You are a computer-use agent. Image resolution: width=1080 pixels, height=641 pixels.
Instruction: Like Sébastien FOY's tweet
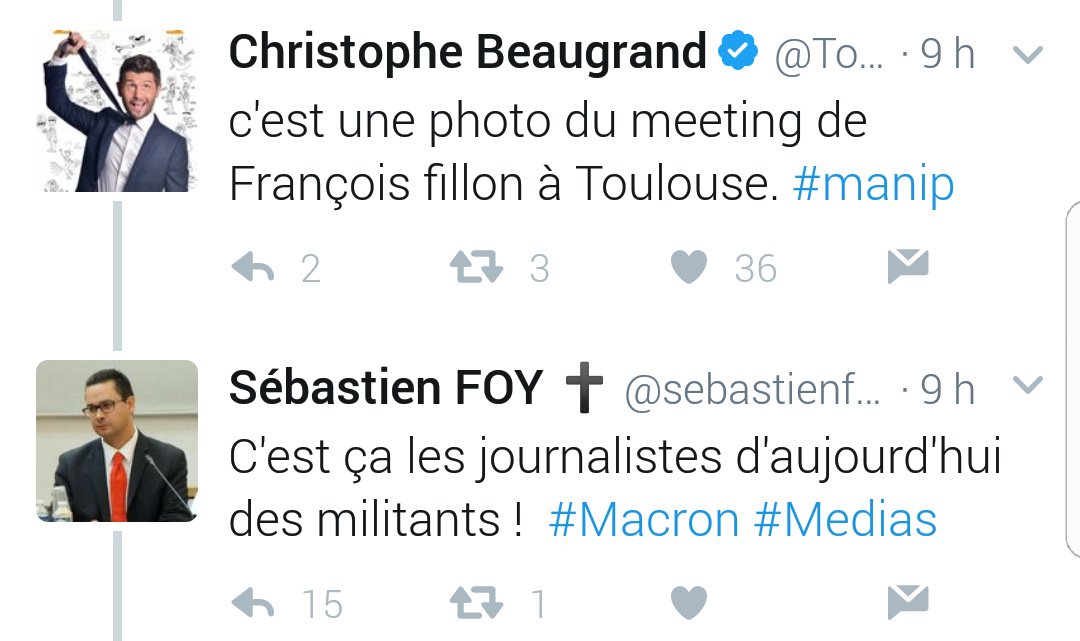688,603
